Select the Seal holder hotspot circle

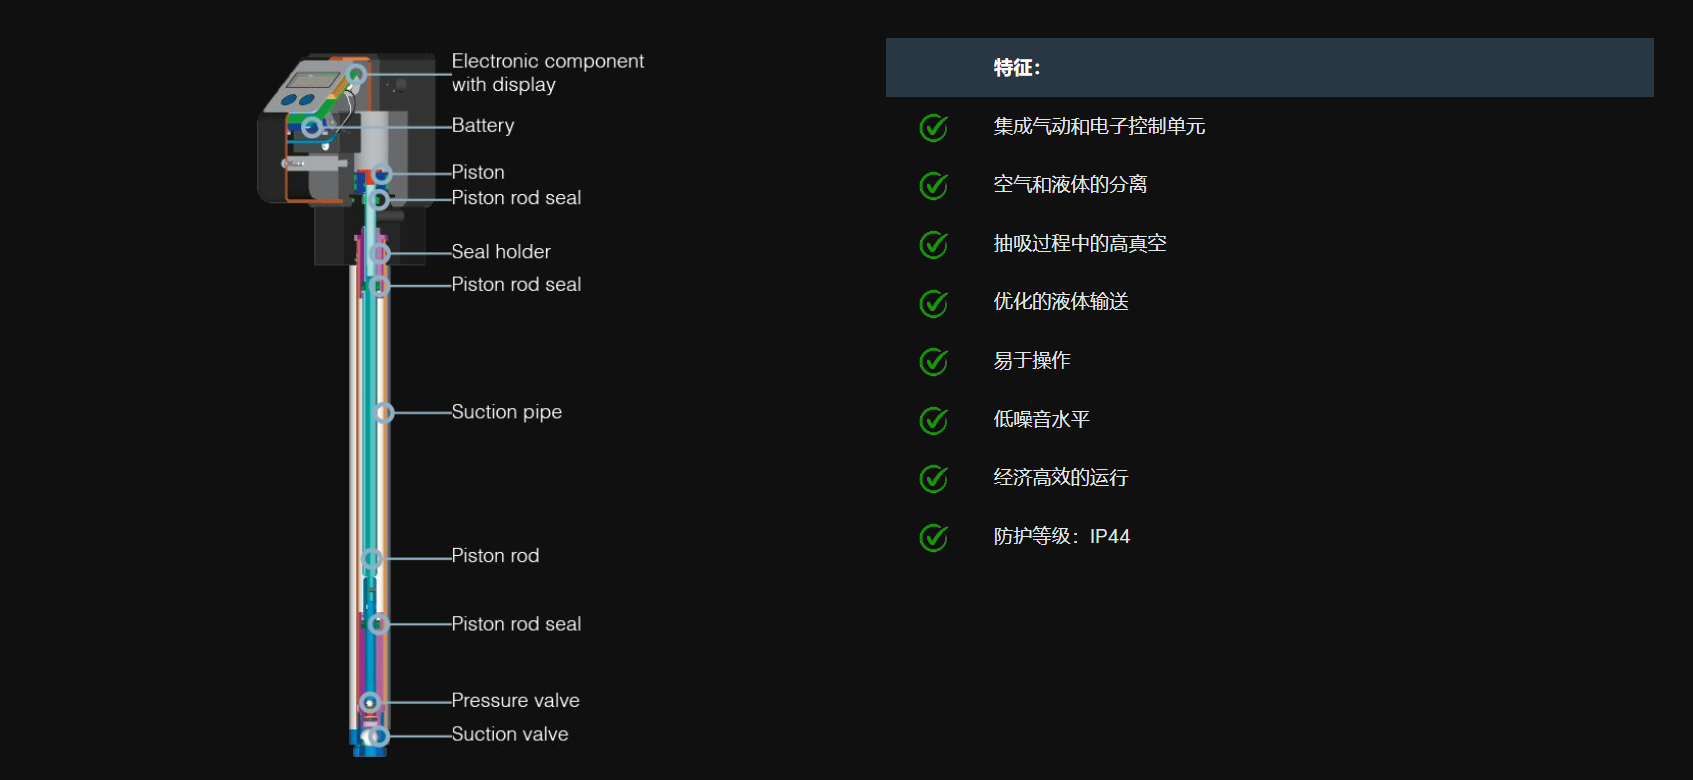(x=379, y=253)
